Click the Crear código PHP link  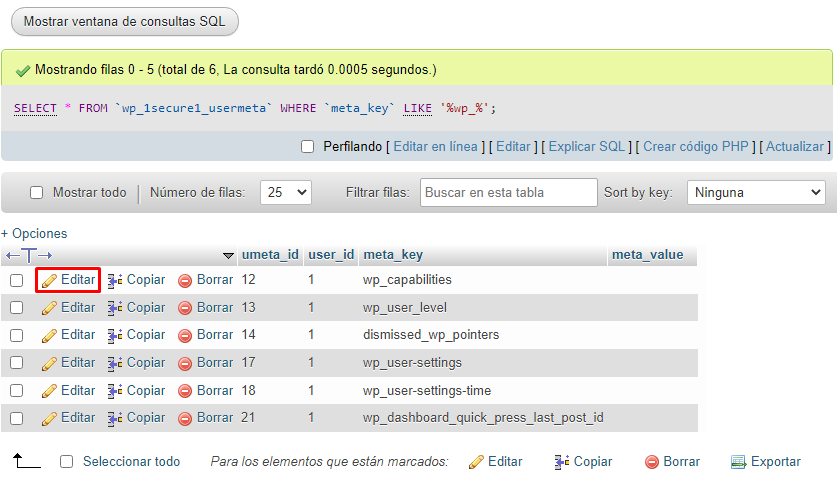(x=695, y=147)
